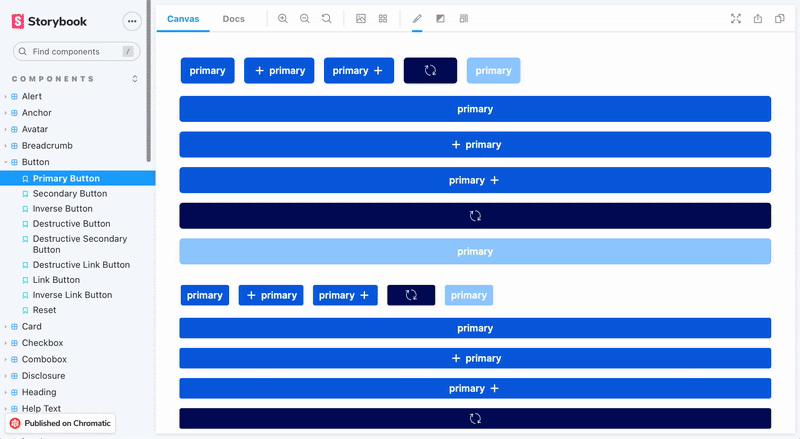Toggle the dark mode contrast icon
This screenshot has height=439, width=800.
coord(441,19)
